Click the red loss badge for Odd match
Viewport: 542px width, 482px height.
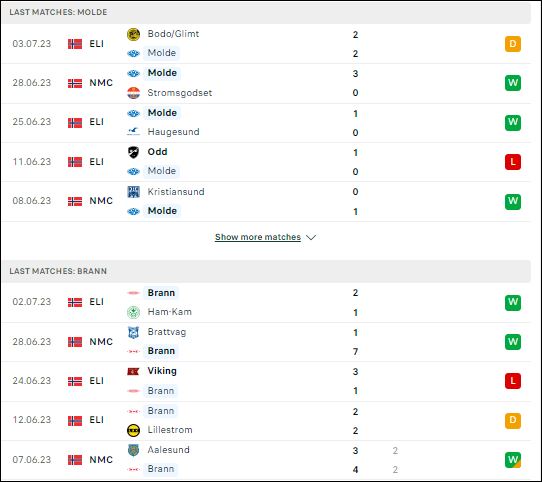pyautogui.click(x=513, y=162)
